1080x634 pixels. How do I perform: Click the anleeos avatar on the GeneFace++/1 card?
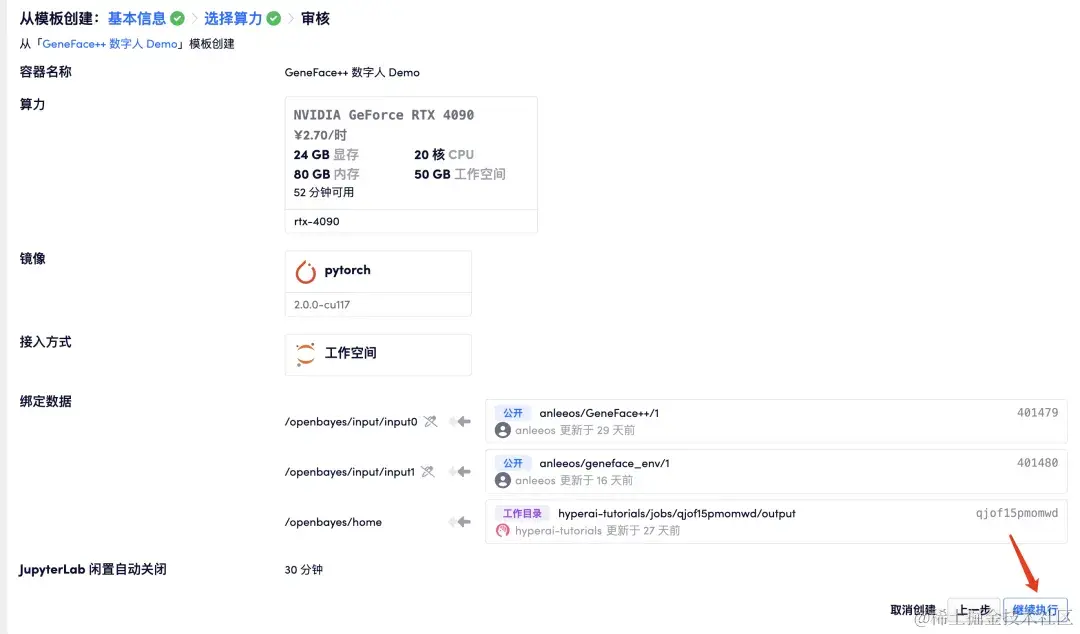click(502, 429)
